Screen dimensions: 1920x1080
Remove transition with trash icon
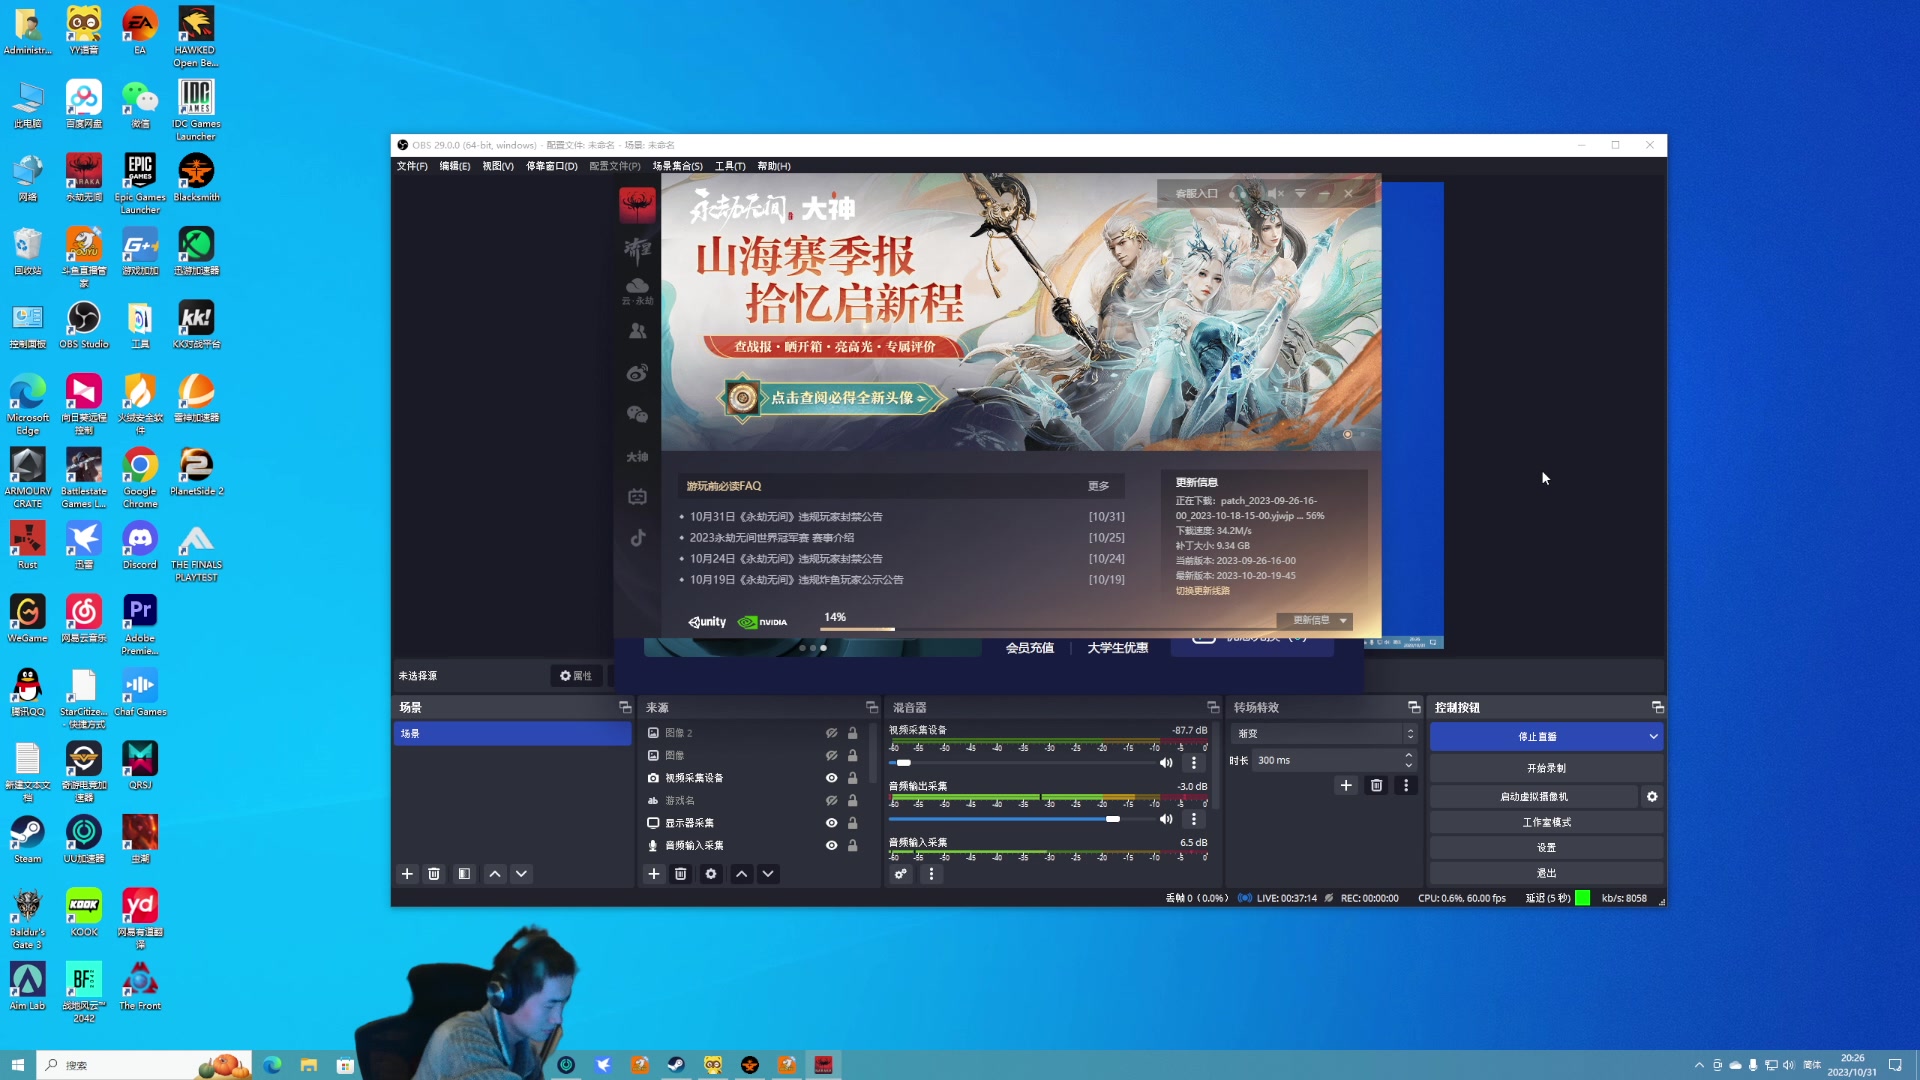click(x=1377, y=786)
